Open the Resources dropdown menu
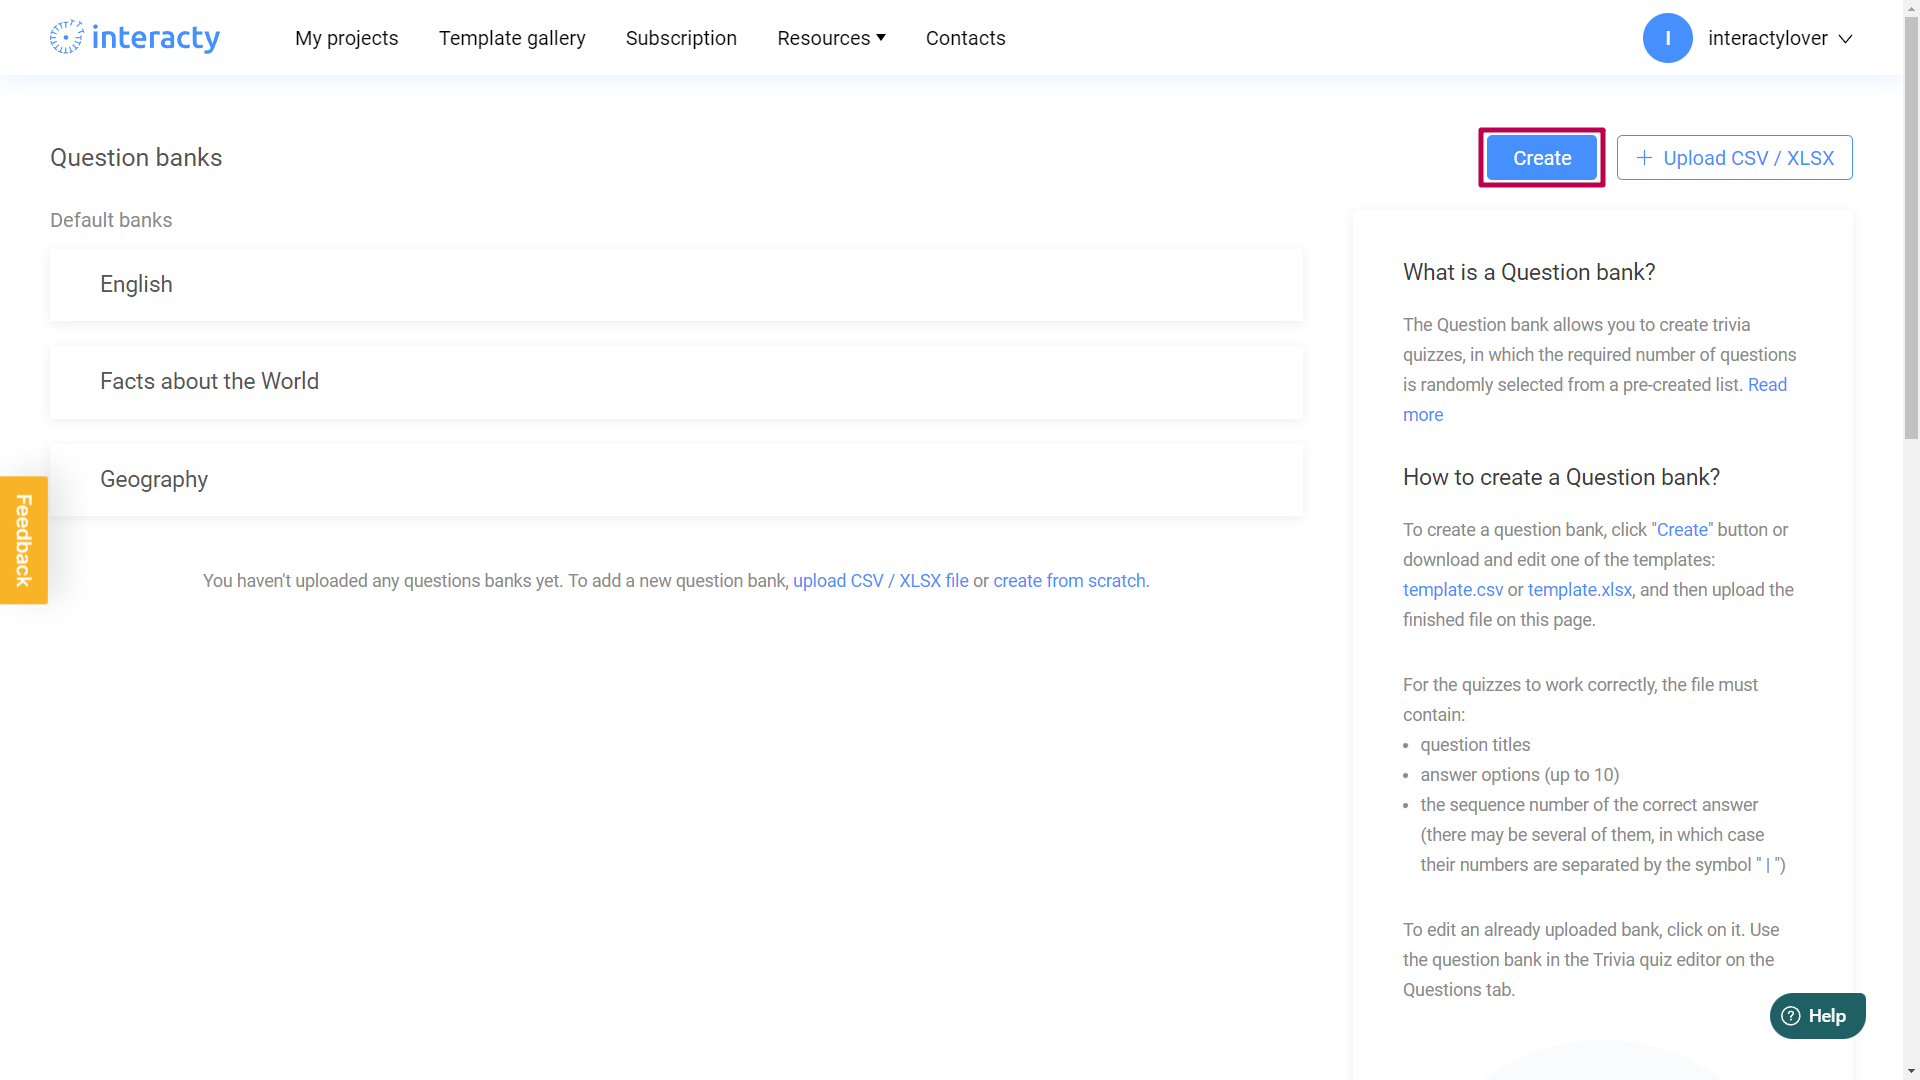1920x1080 pixels. [x=831, y=38]
